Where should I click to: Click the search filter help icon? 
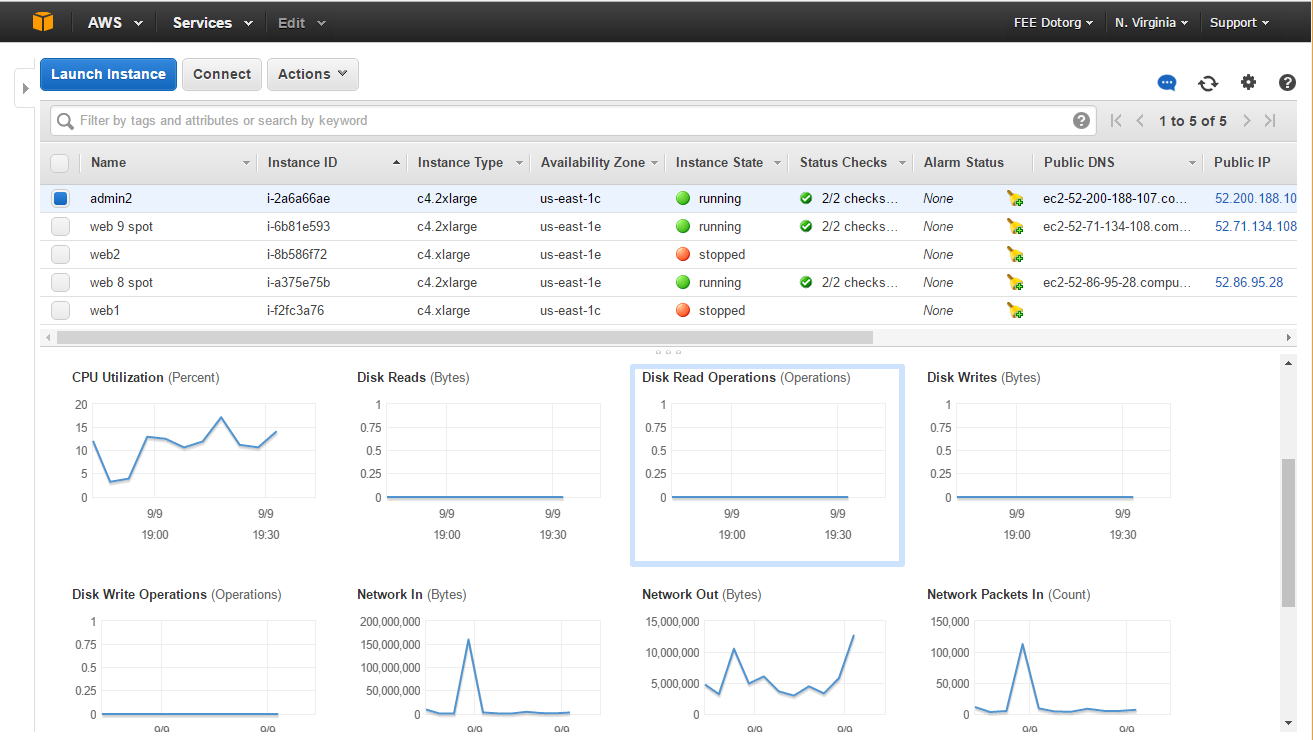tap(1081, 121)
